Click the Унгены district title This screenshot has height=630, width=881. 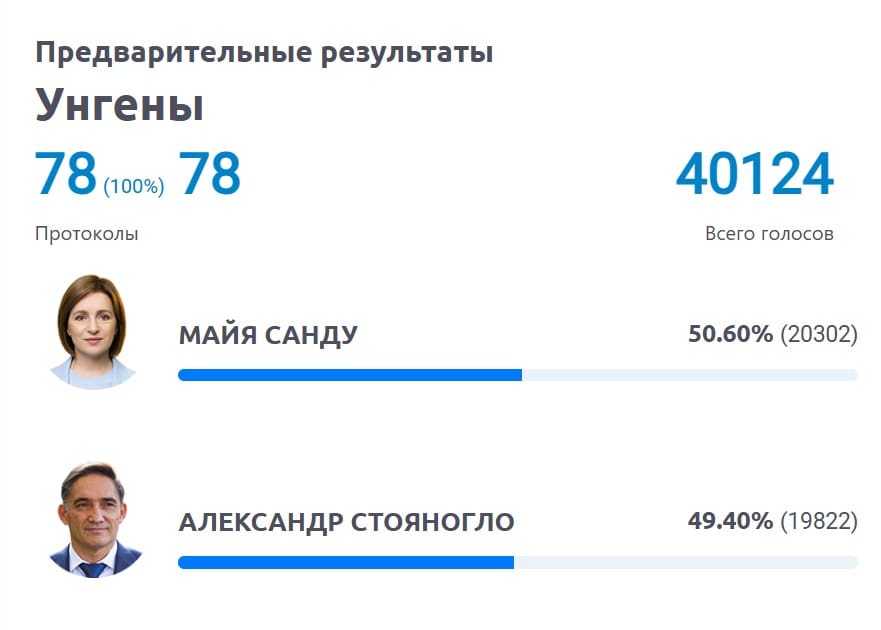click(120, 105)
